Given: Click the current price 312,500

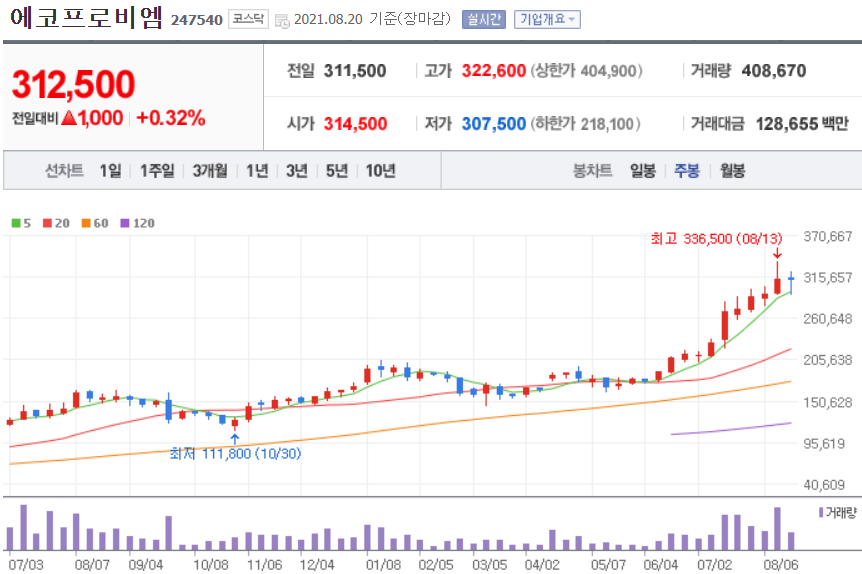Looking at the screenshot, I should [73, 84].
